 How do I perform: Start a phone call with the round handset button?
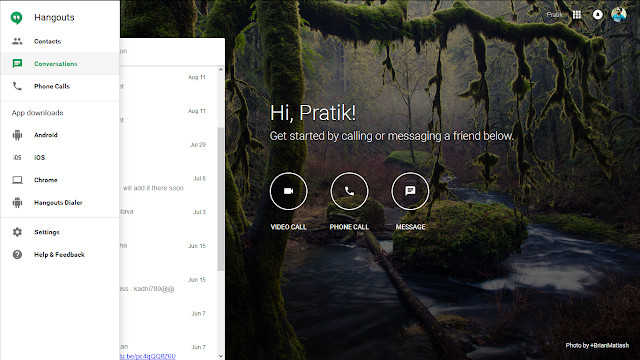(349, 191)
